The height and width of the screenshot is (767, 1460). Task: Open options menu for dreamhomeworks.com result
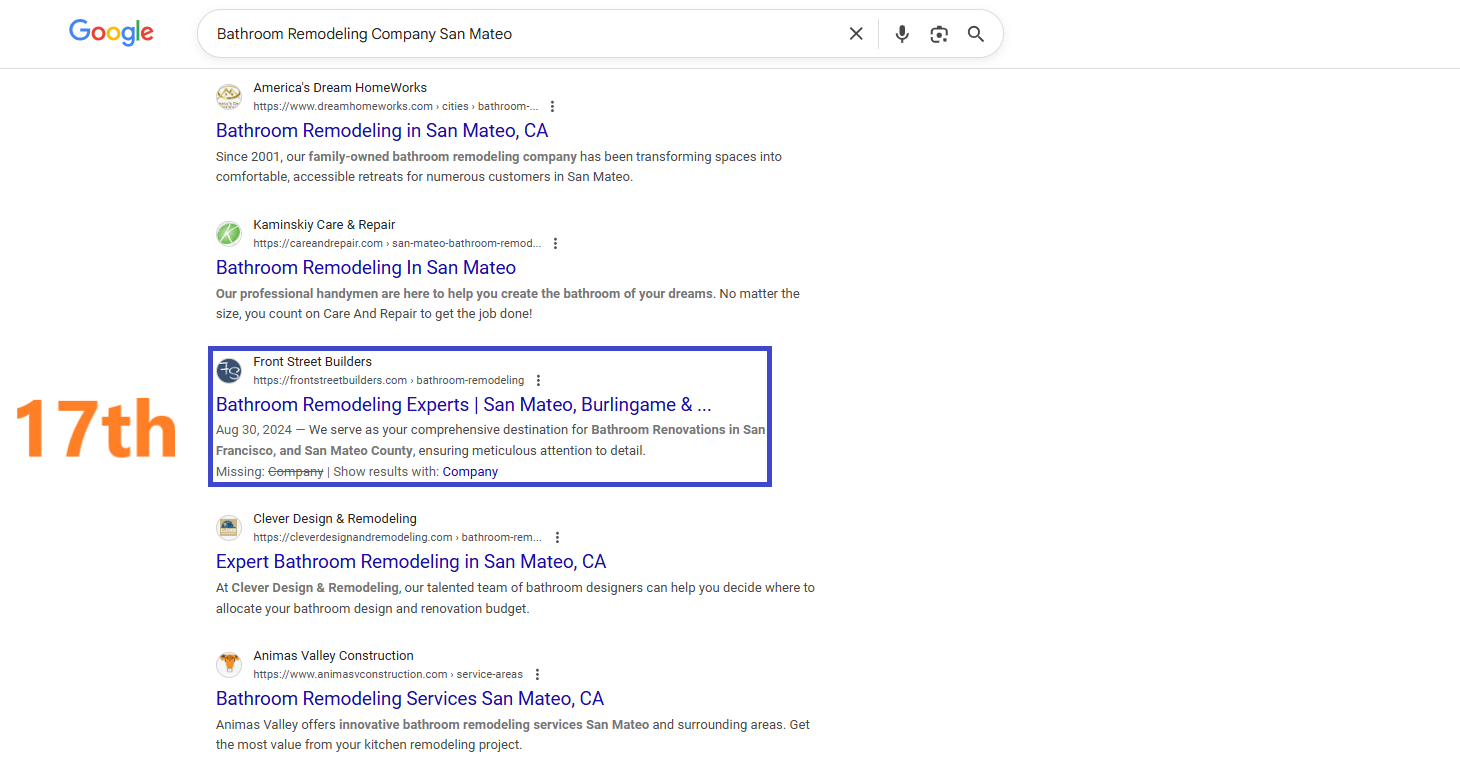coord(552,106)
